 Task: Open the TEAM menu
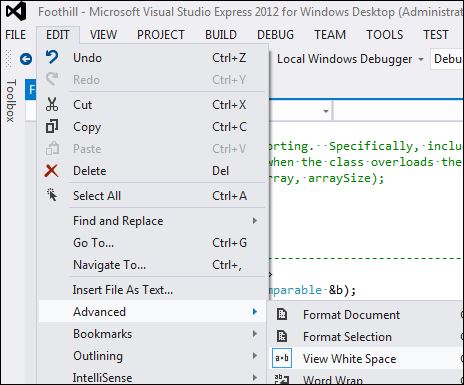[x=330, y=35]
